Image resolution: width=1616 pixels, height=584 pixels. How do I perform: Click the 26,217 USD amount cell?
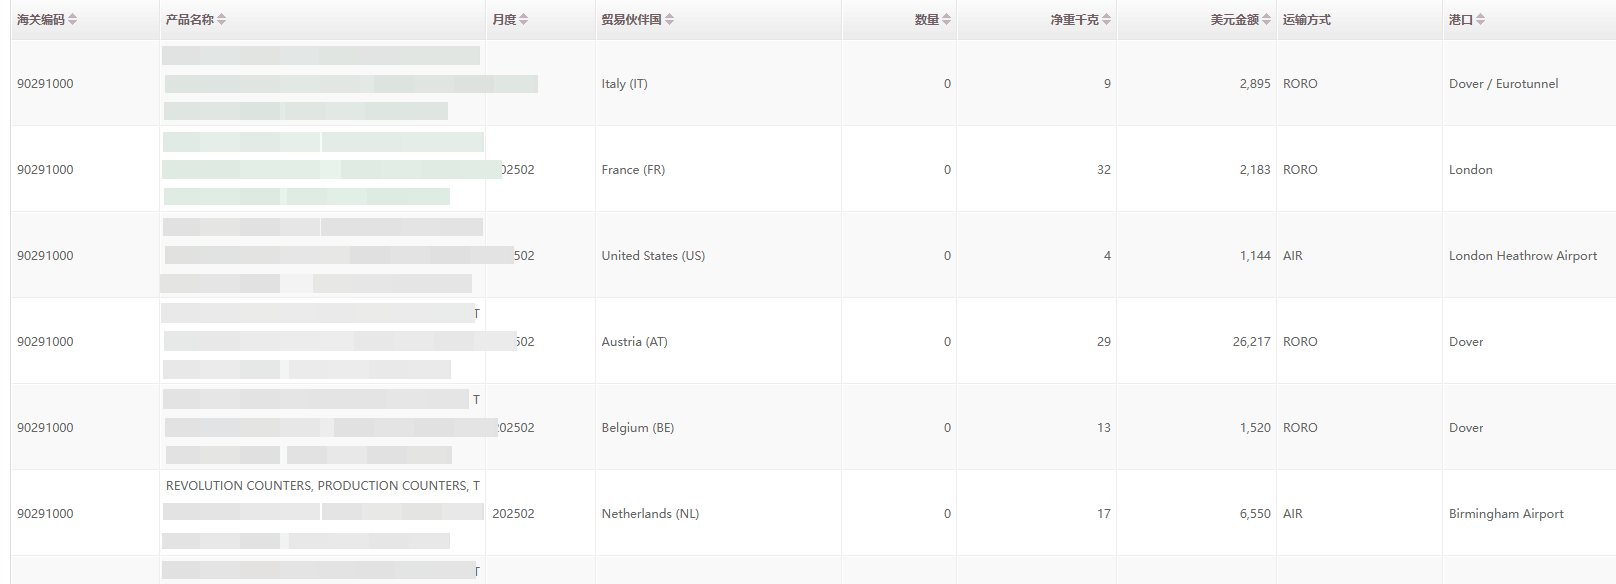point(1251,342)
